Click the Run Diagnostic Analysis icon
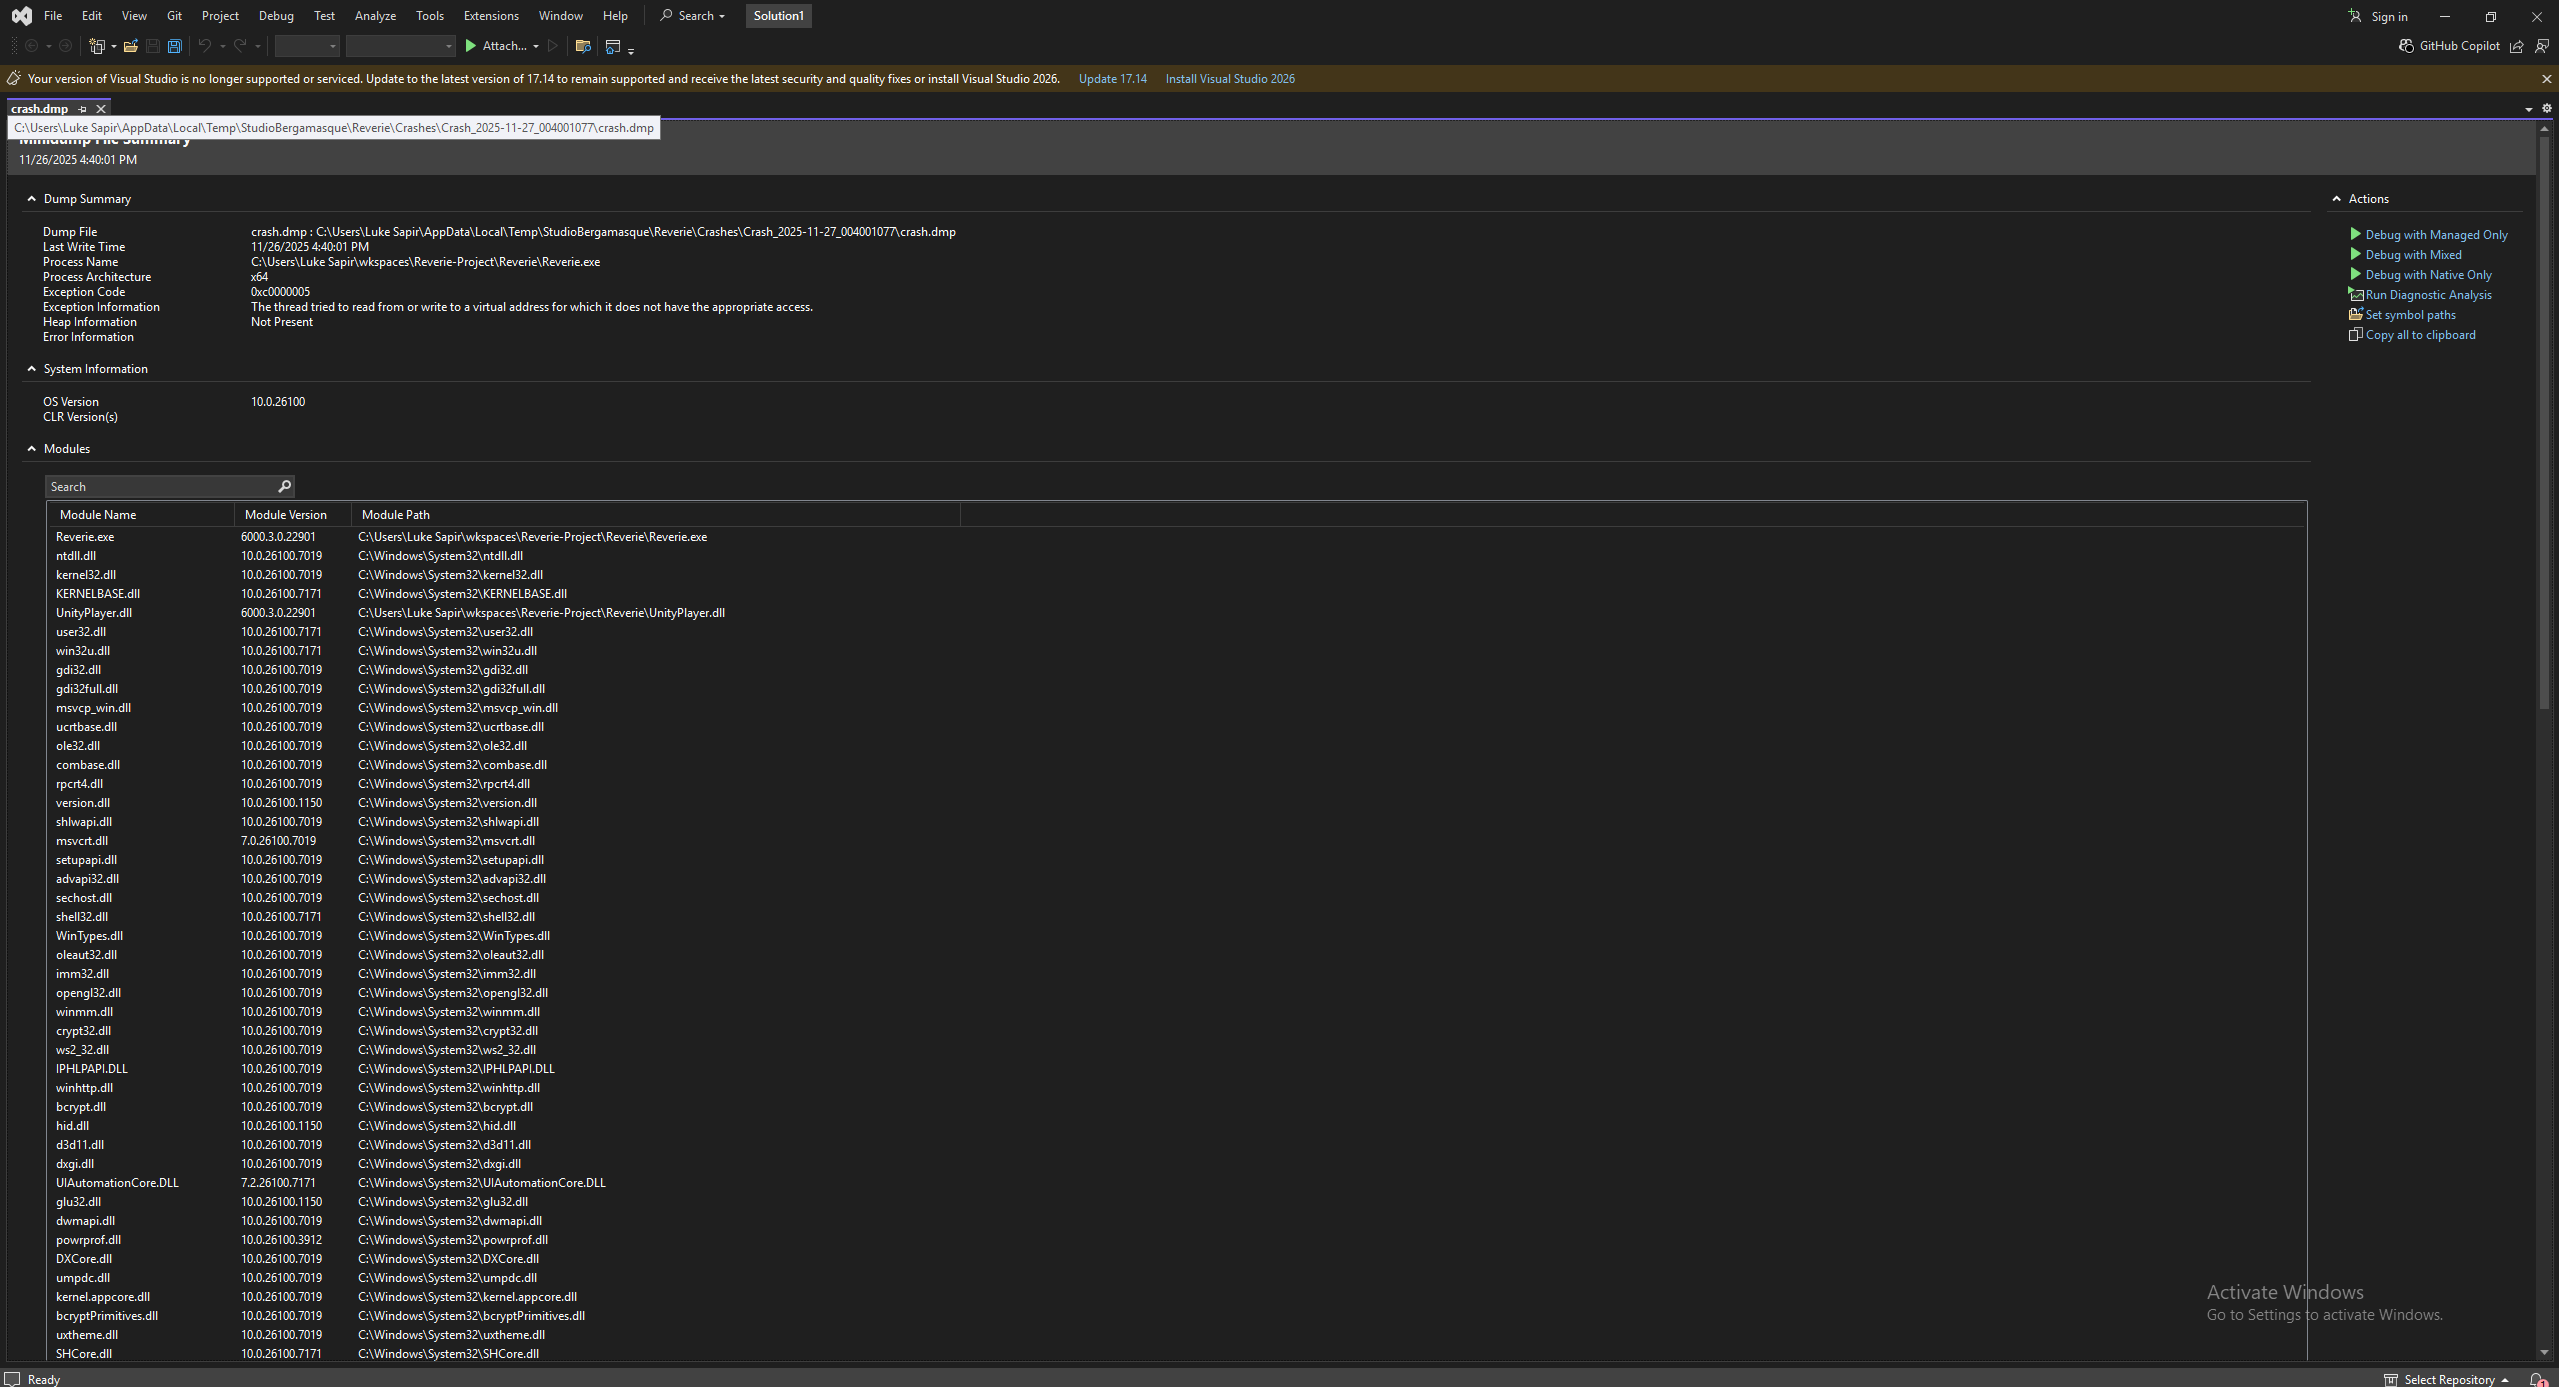 pyautogui.click(x=2355, y=295)
